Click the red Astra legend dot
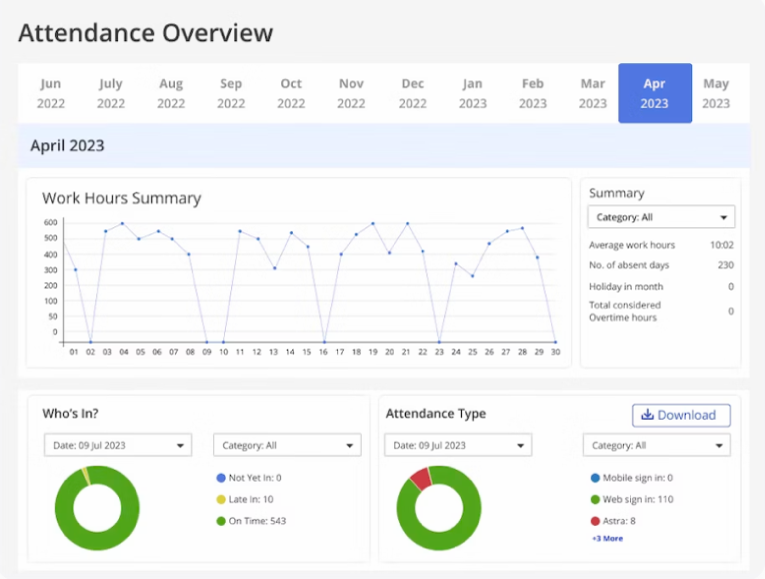The width and height of the screenshot is (765, 579). (595, 520)
